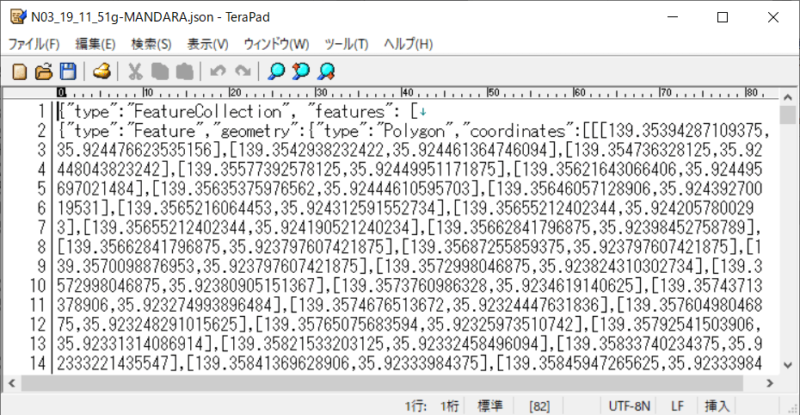Click the LF line ending status entry

coord(677,406)
